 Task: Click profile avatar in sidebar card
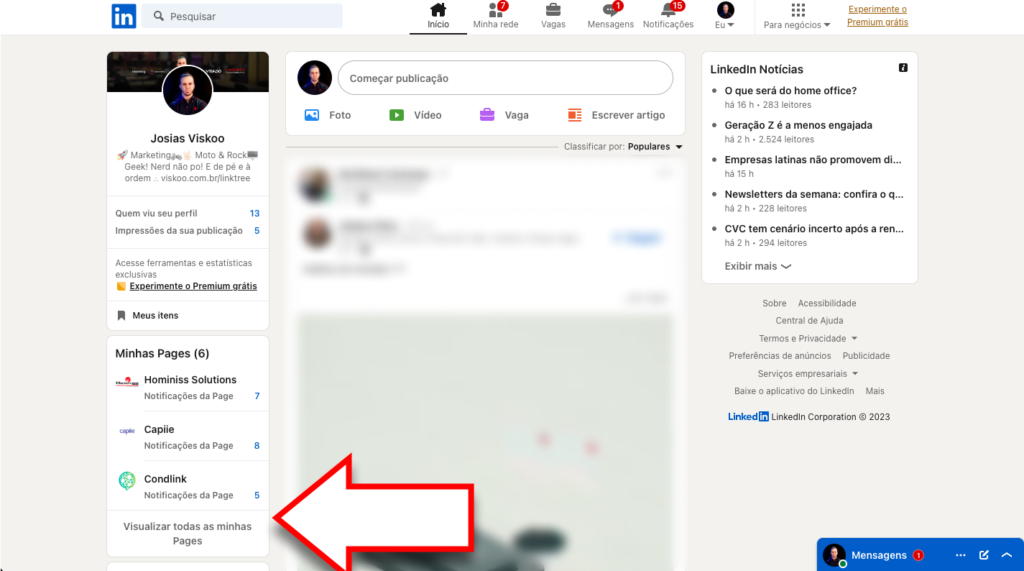pos(187,90)
